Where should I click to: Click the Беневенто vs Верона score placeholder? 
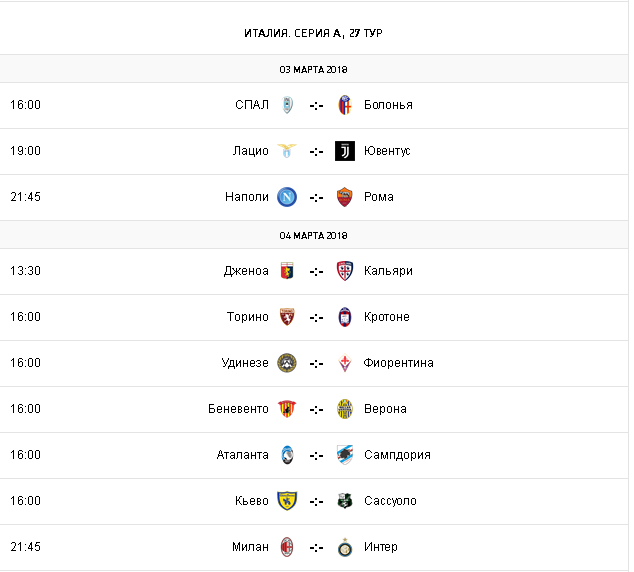(x=316, y=409)
